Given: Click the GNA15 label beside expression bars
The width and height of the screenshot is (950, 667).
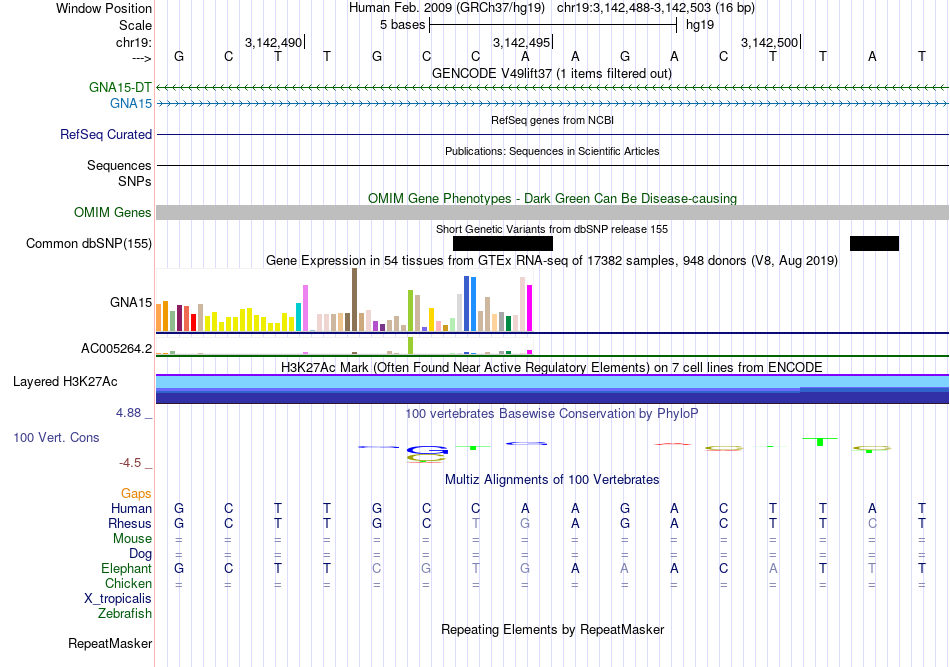Looking at the screenshot, I should click(131, 302).
